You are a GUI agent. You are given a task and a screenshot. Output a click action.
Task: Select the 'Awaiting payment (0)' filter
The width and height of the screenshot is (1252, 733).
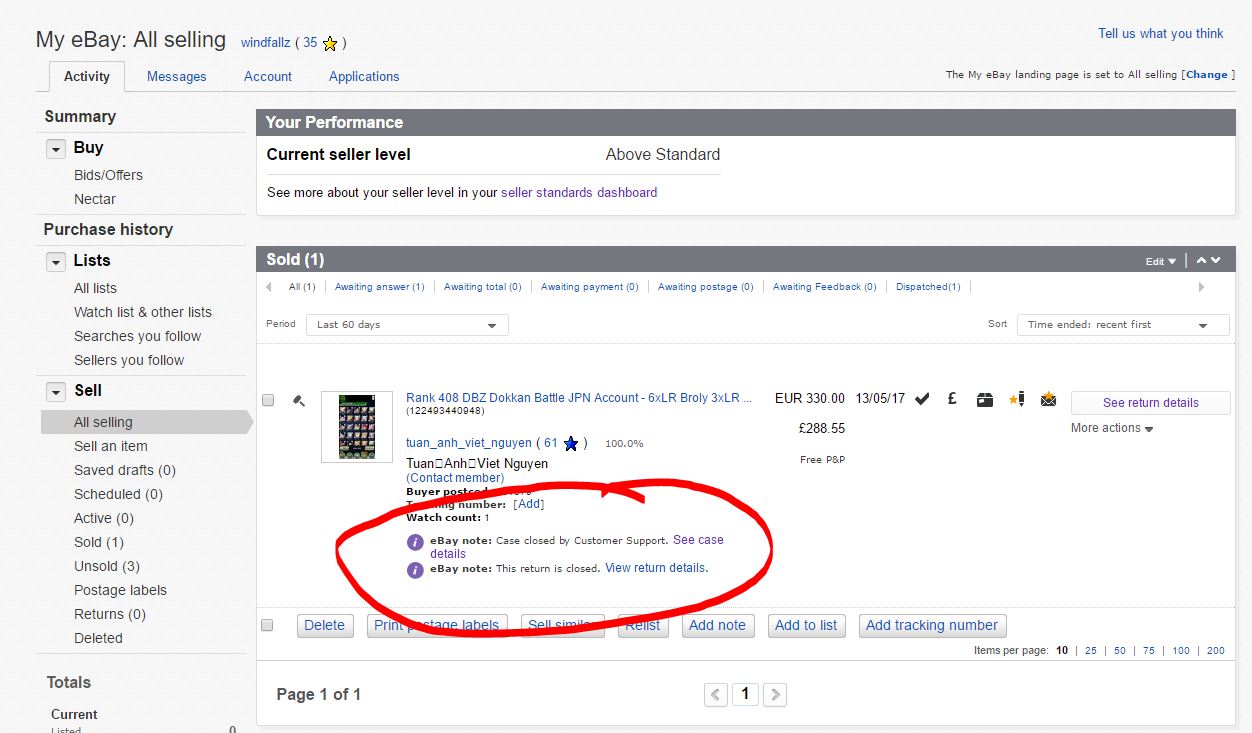(589, 287)
